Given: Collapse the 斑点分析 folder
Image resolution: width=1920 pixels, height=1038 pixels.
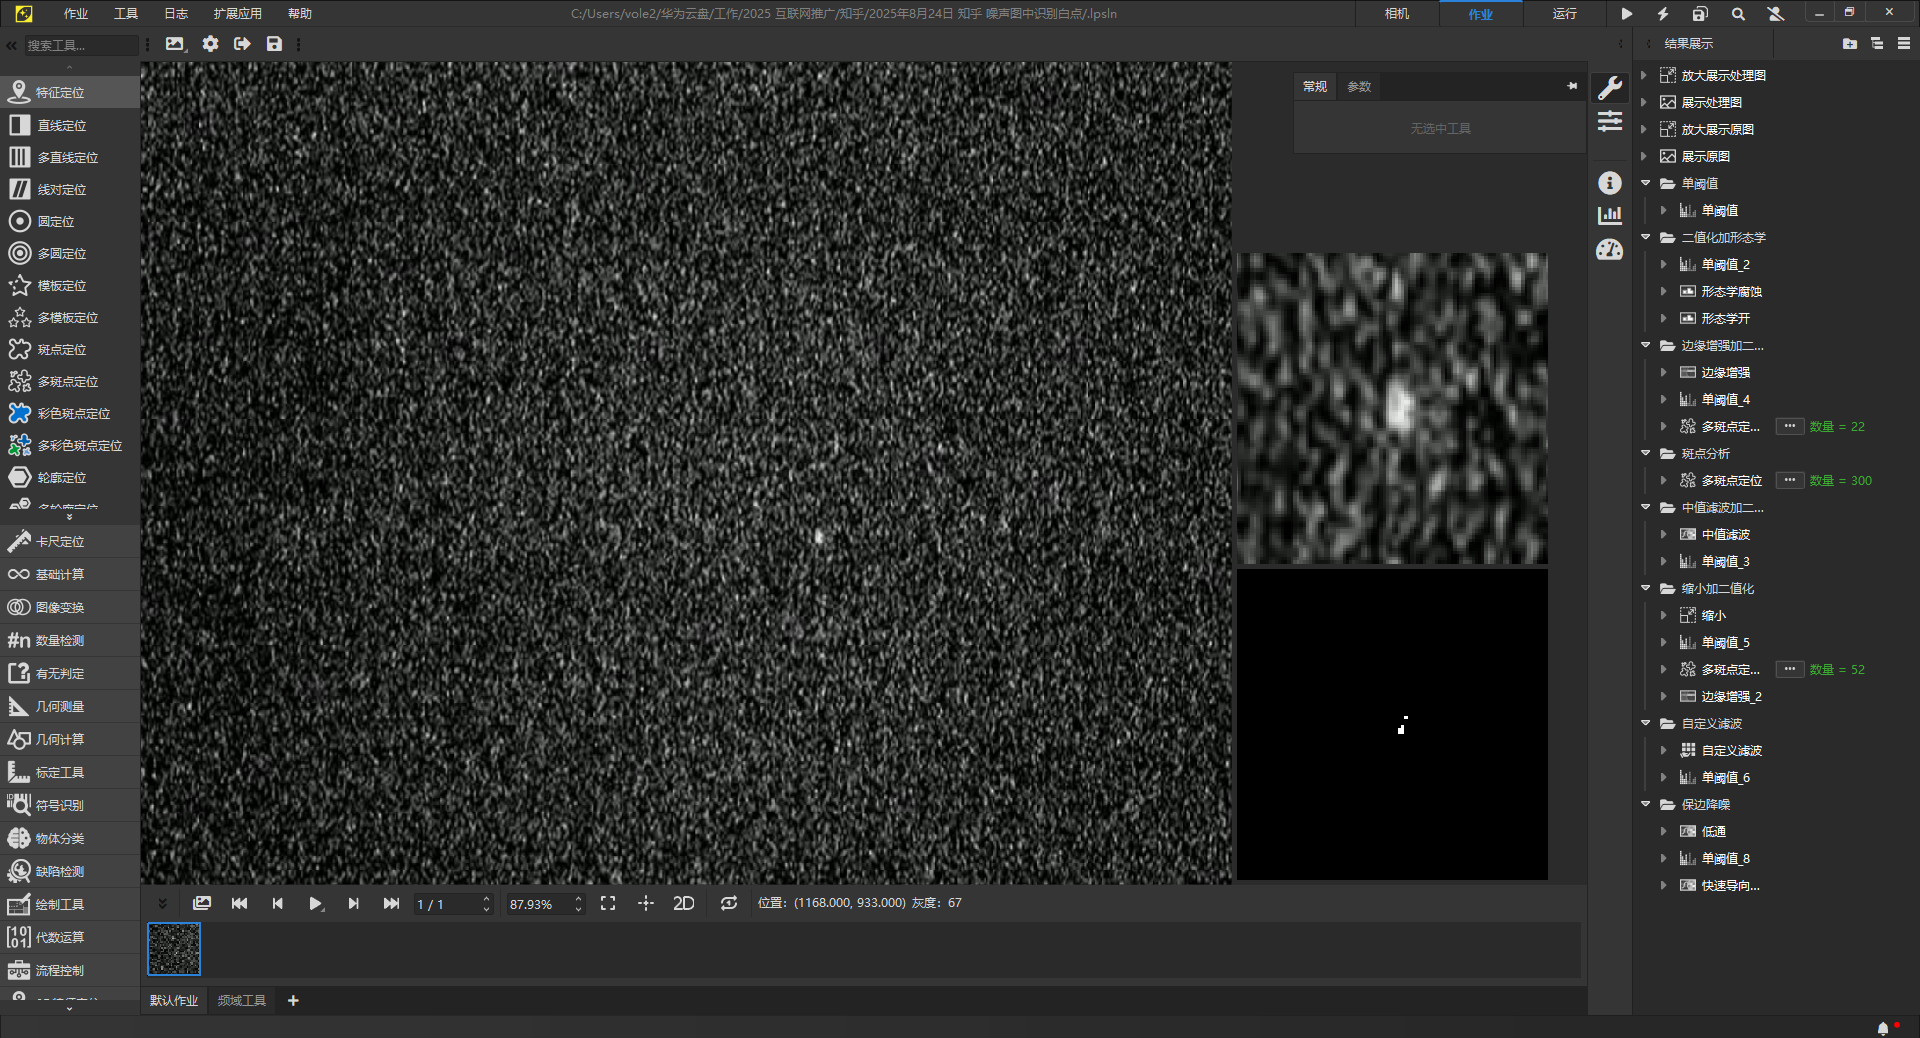Looking at the screenshot, I should (1646, 453).
